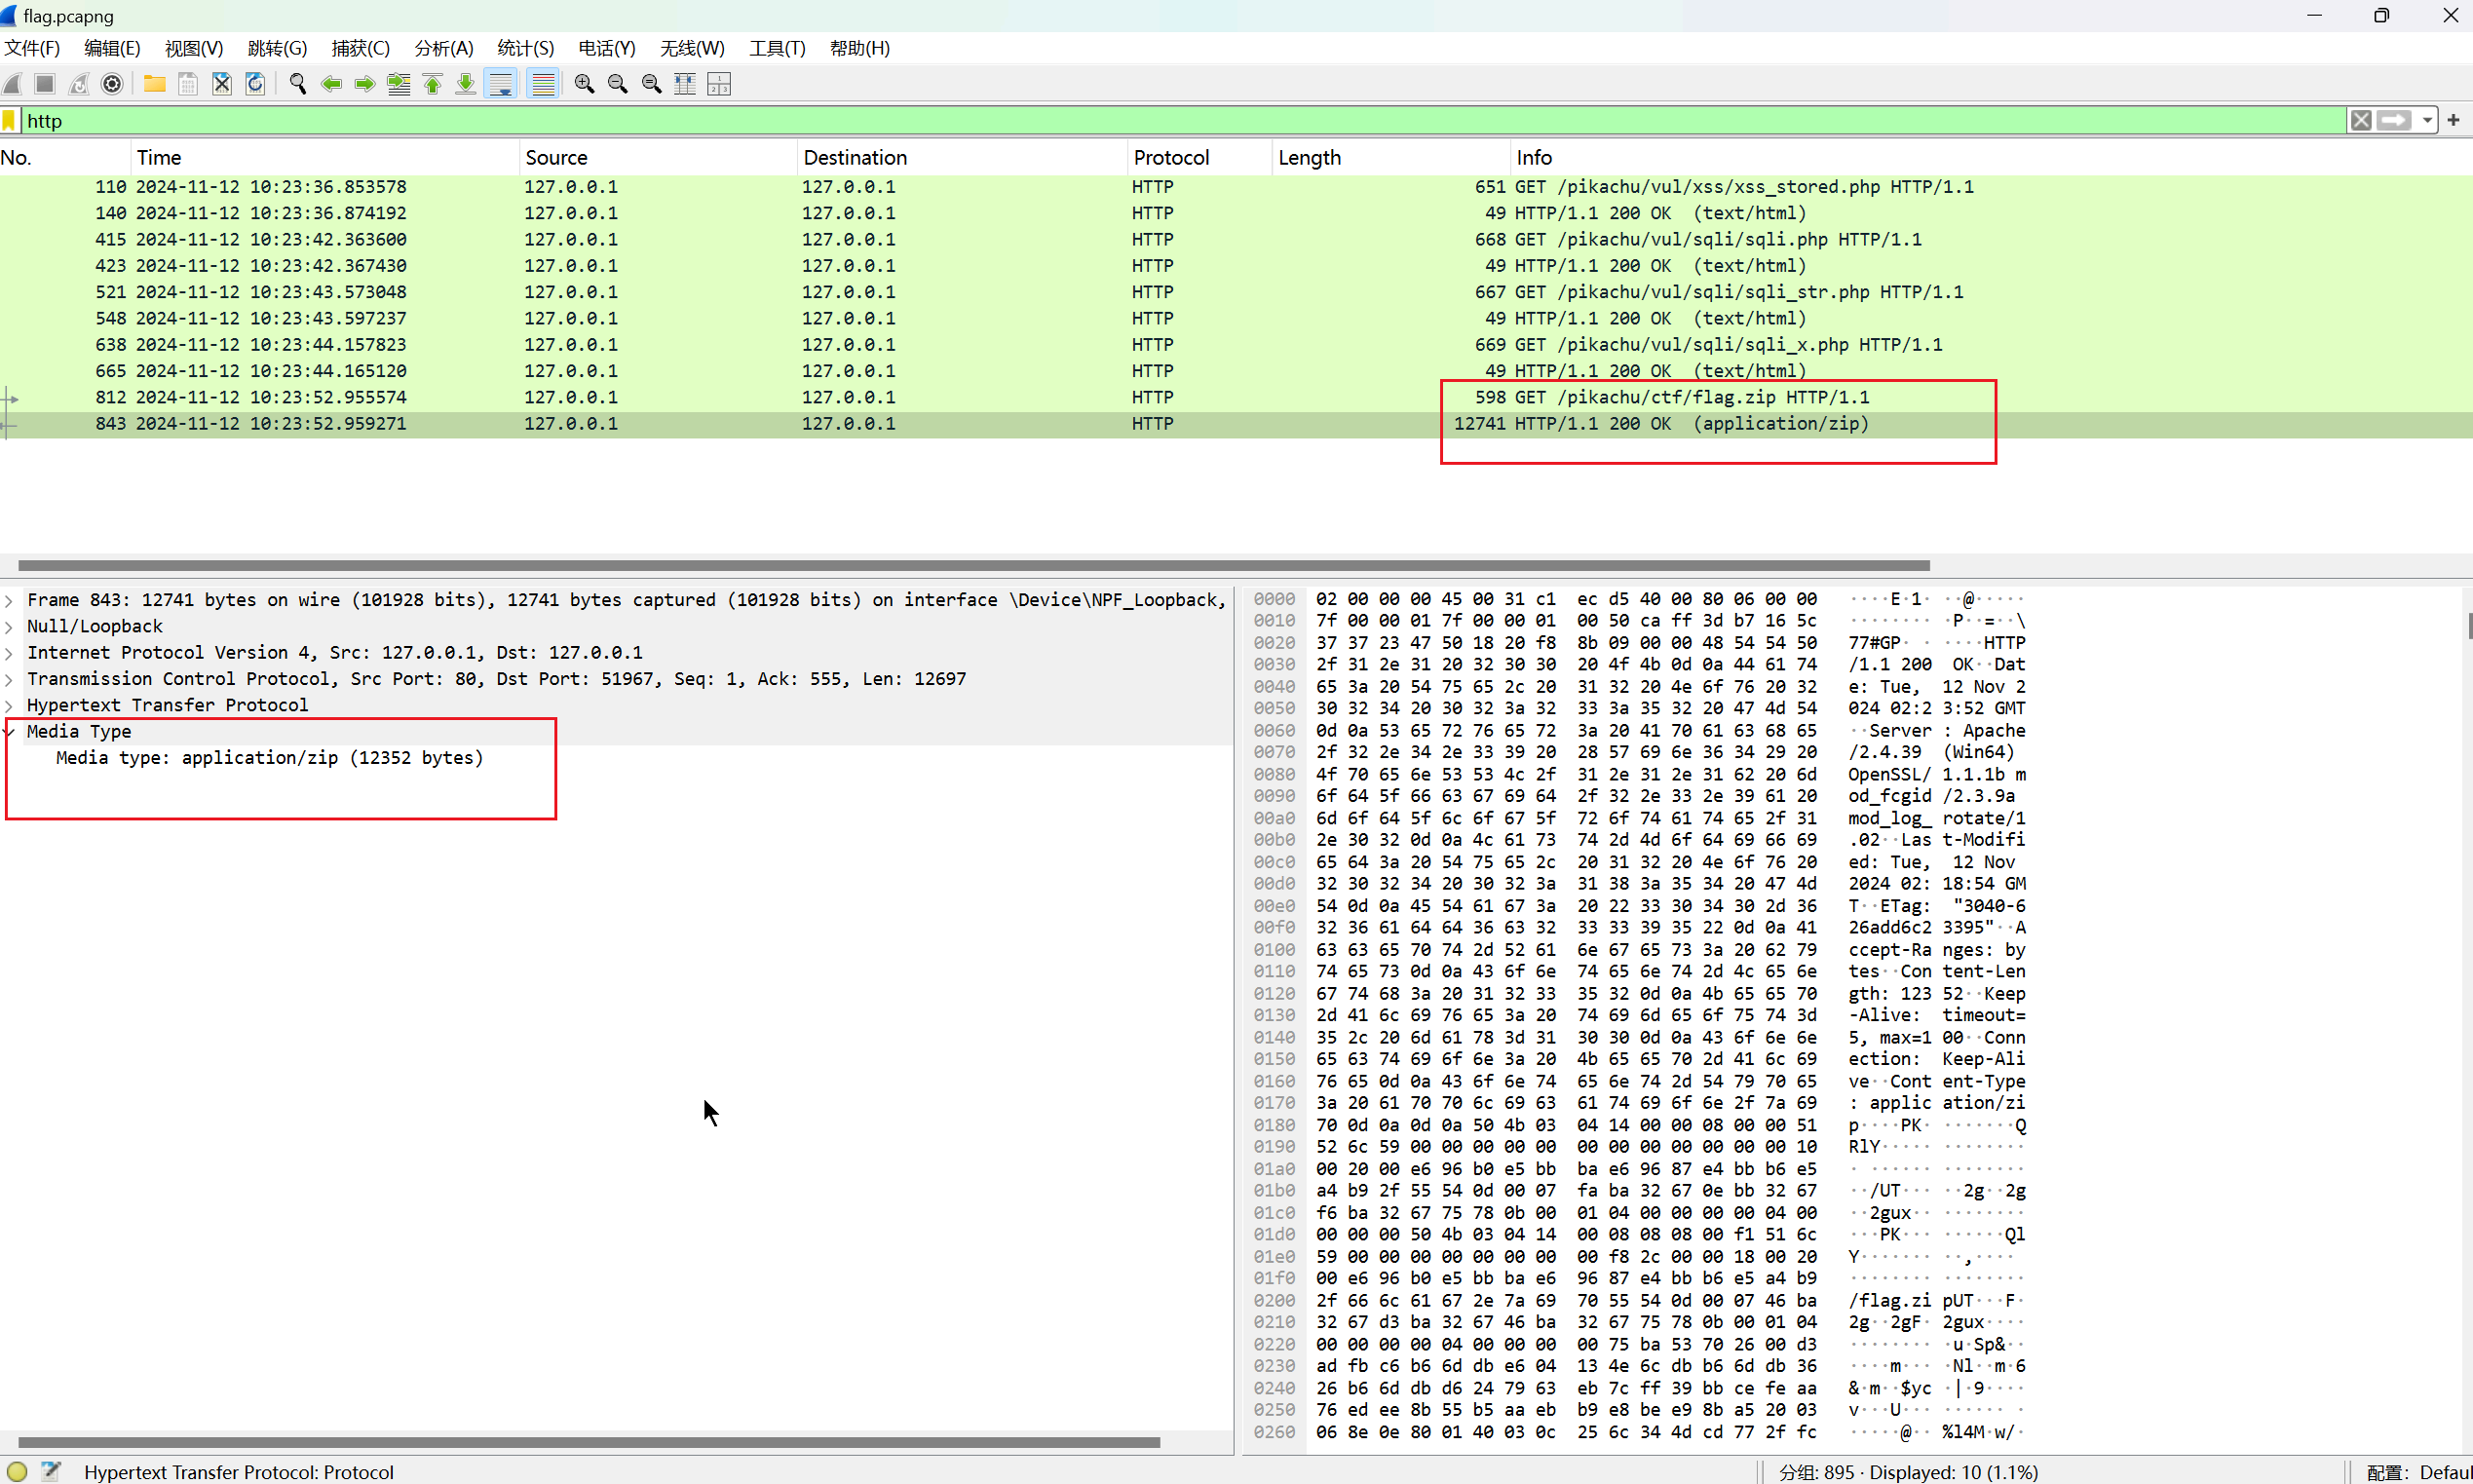Toggle packet list colorize rules button

coord(543,84)
